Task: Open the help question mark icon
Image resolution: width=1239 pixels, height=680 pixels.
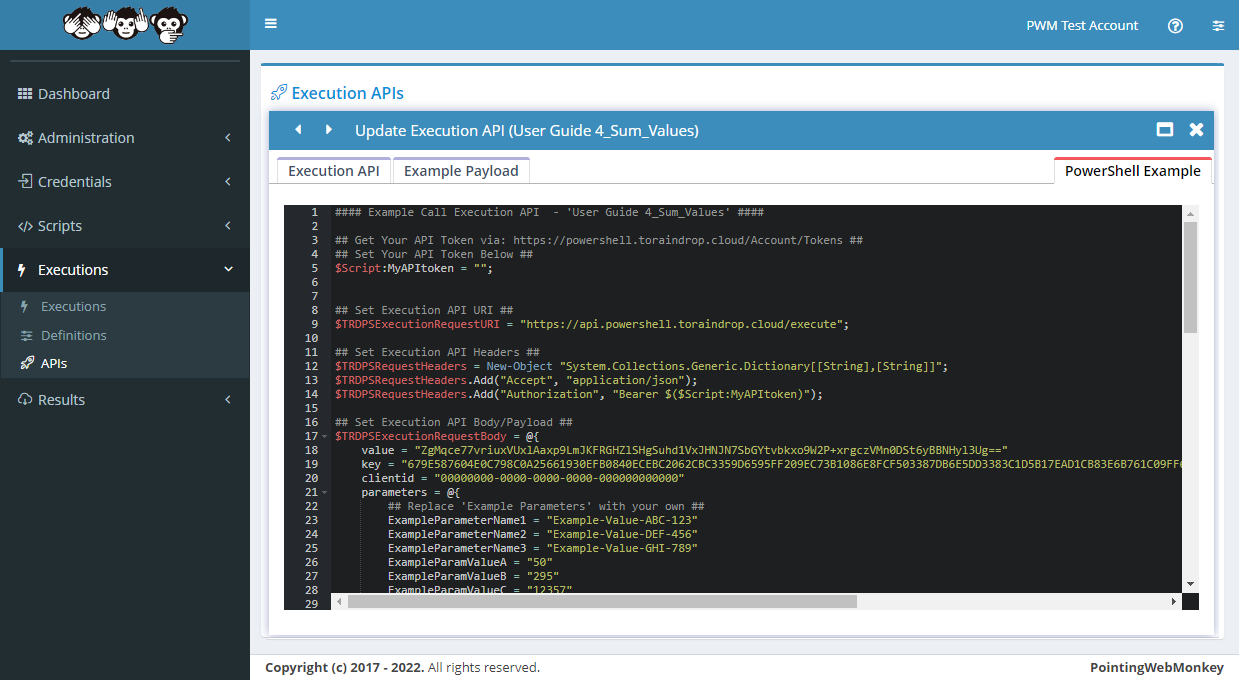Action: click(x=1175, y=26)
